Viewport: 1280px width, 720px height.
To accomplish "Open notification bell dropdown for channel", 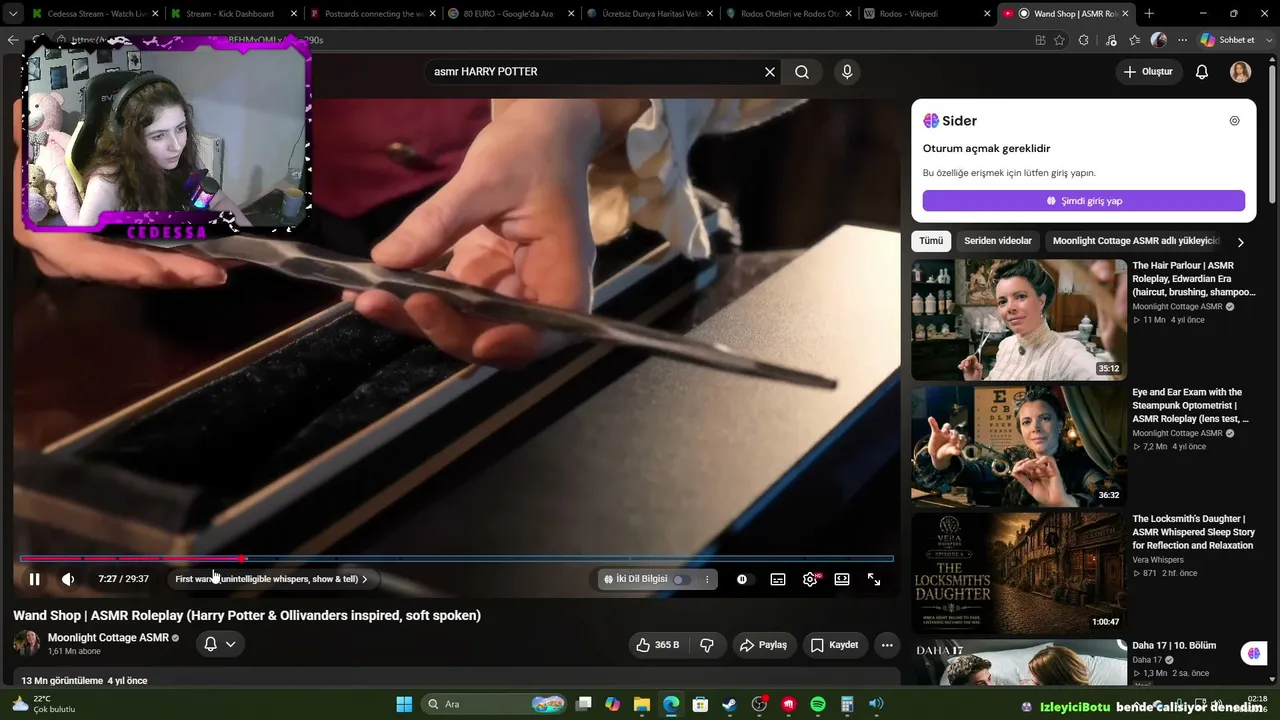I will click(x=220, y=644).
